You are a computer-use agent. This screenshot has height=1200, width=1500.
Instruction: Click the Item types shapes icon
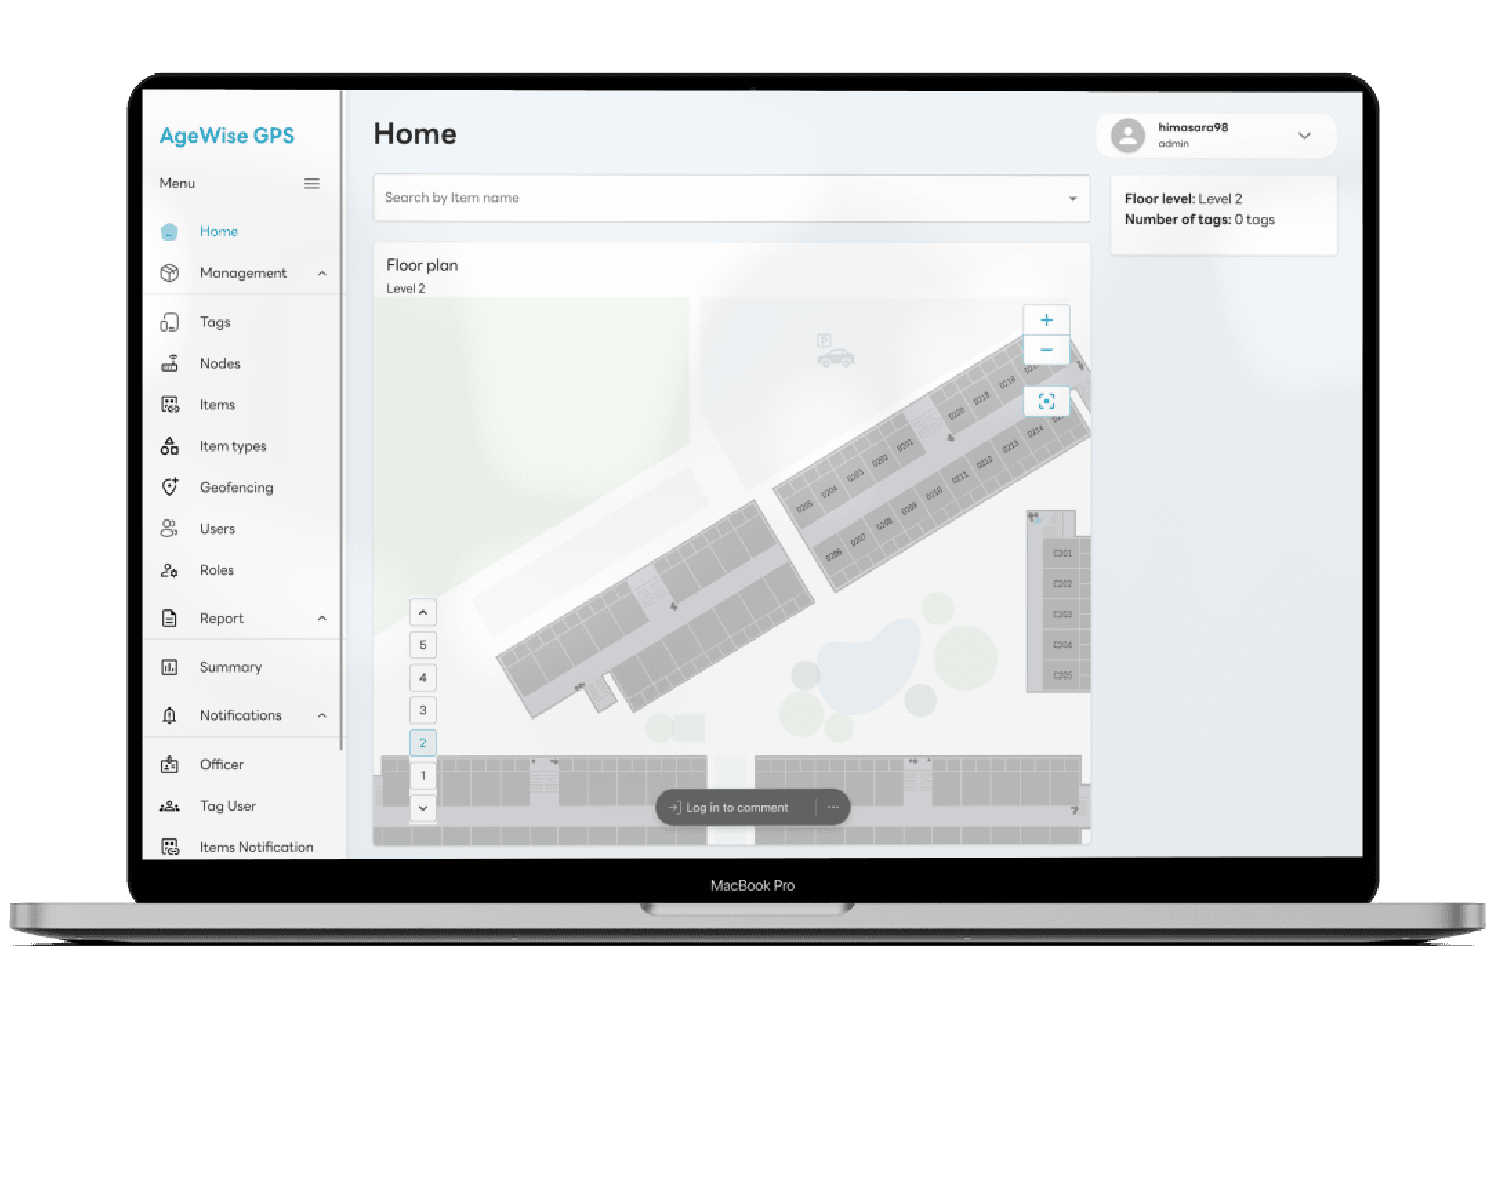[x=170, y=446]
